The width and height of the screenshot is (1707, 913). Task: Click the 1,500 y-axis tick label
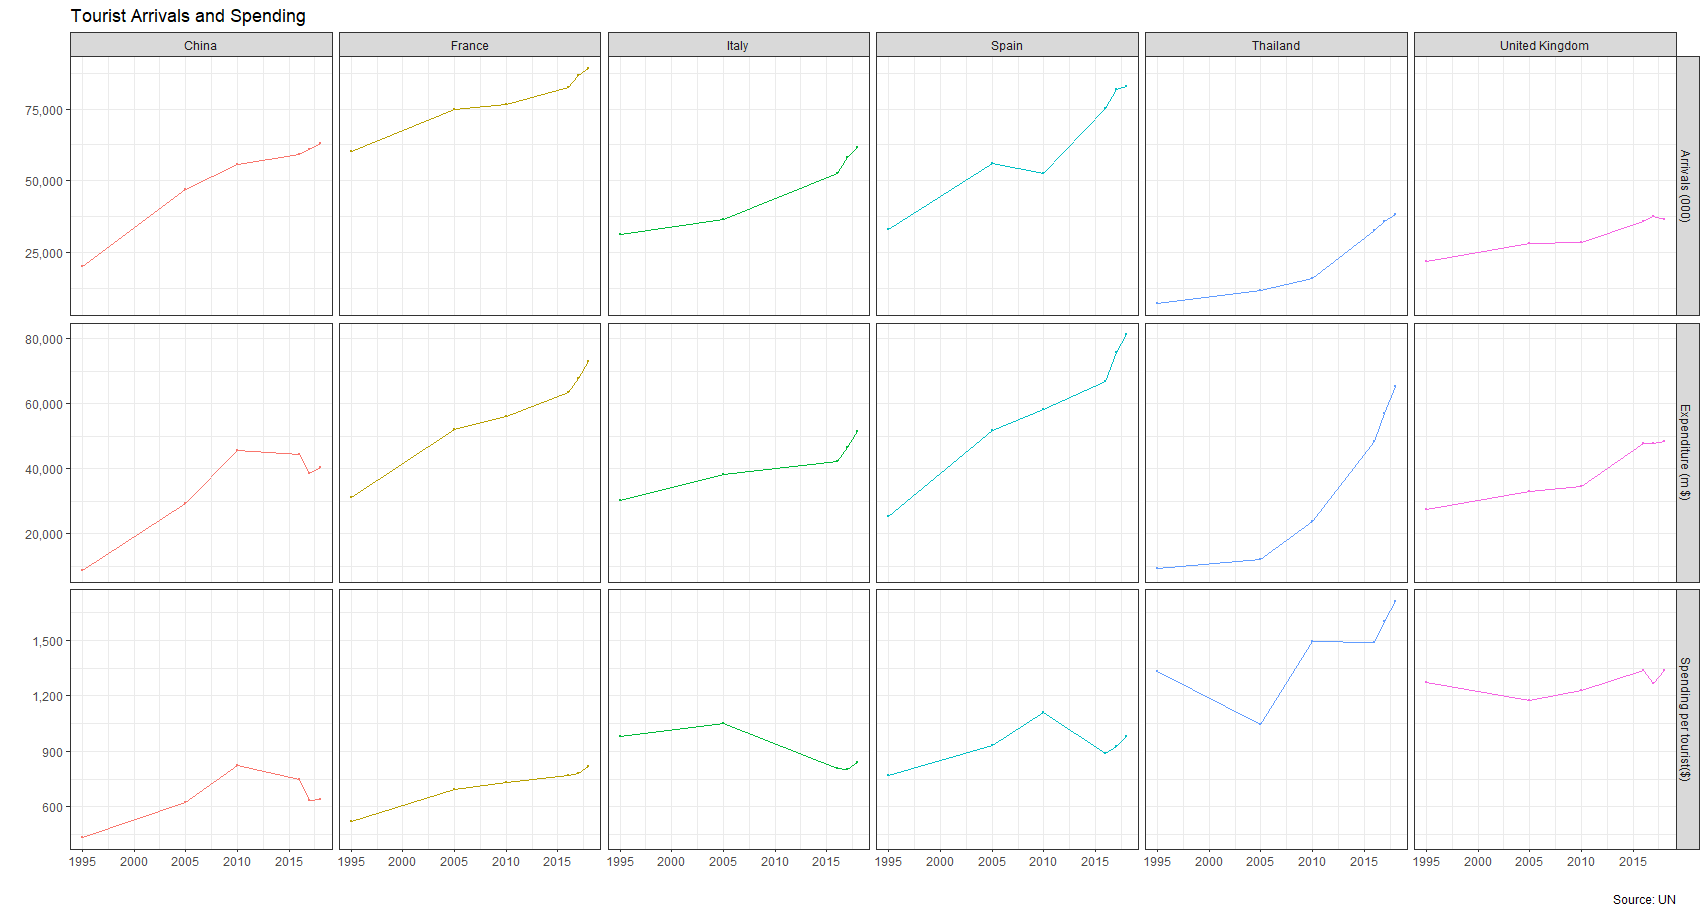click(x=47, y=641)
